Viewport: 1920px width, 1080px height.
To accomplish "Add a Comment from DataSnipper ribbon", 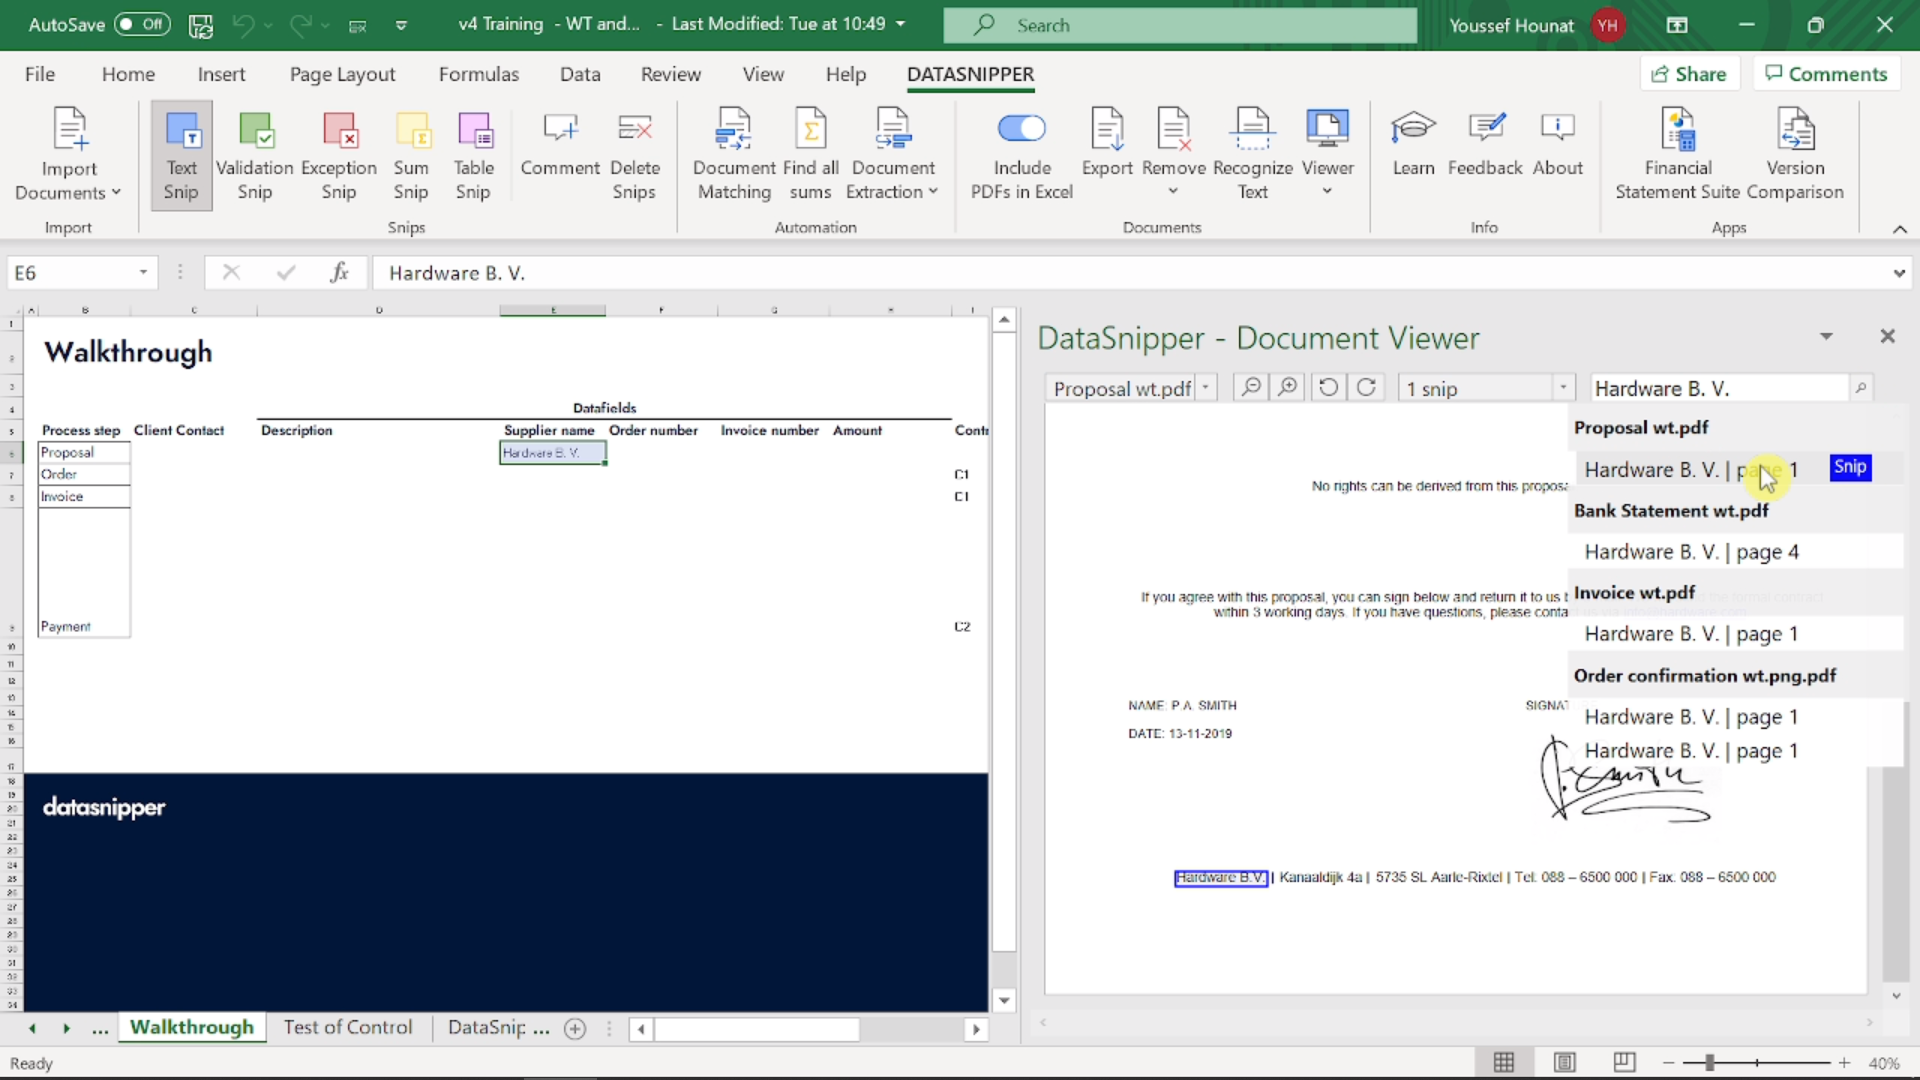I will 560,143.
